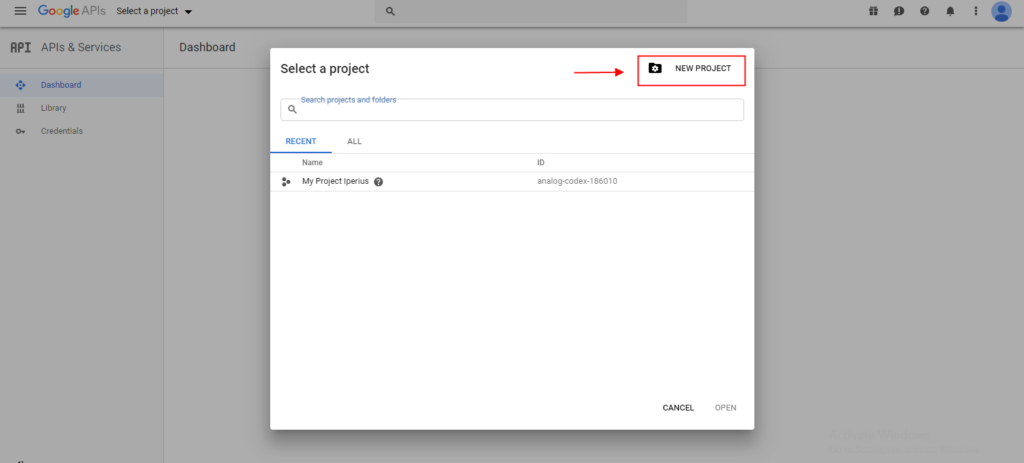1024x463 pixels.
Task: Click the Library grid icon
Action: coord(20,108)
